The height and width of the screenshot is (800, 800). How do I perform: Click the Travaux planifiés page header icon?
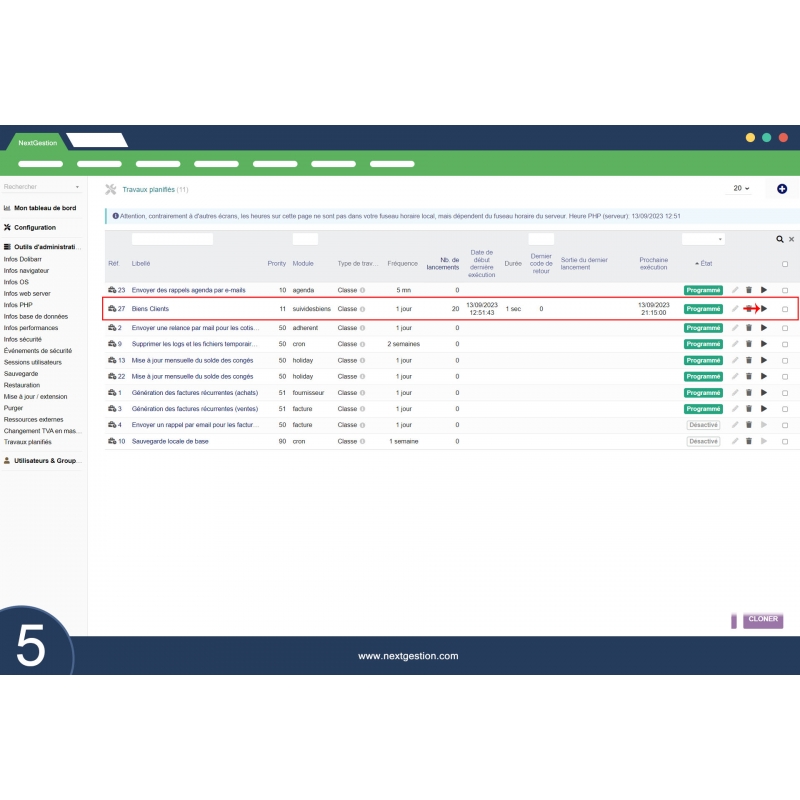pyautogui.click(x=109, y=189)
